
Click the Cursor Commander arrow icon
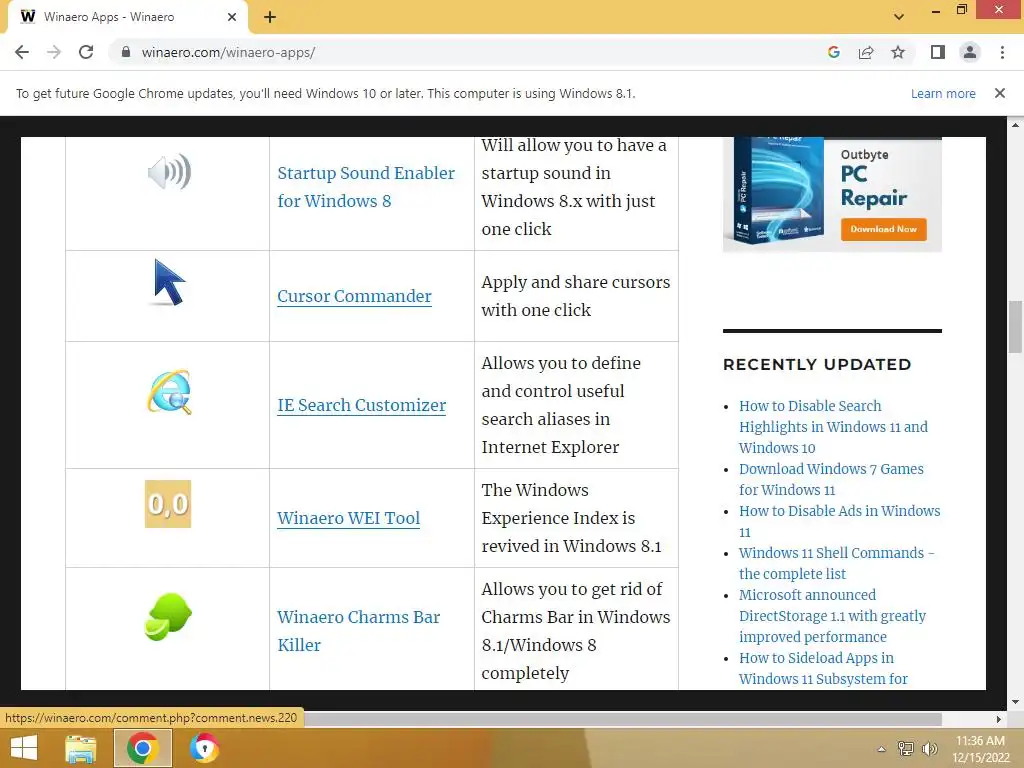tap(169, 282)
